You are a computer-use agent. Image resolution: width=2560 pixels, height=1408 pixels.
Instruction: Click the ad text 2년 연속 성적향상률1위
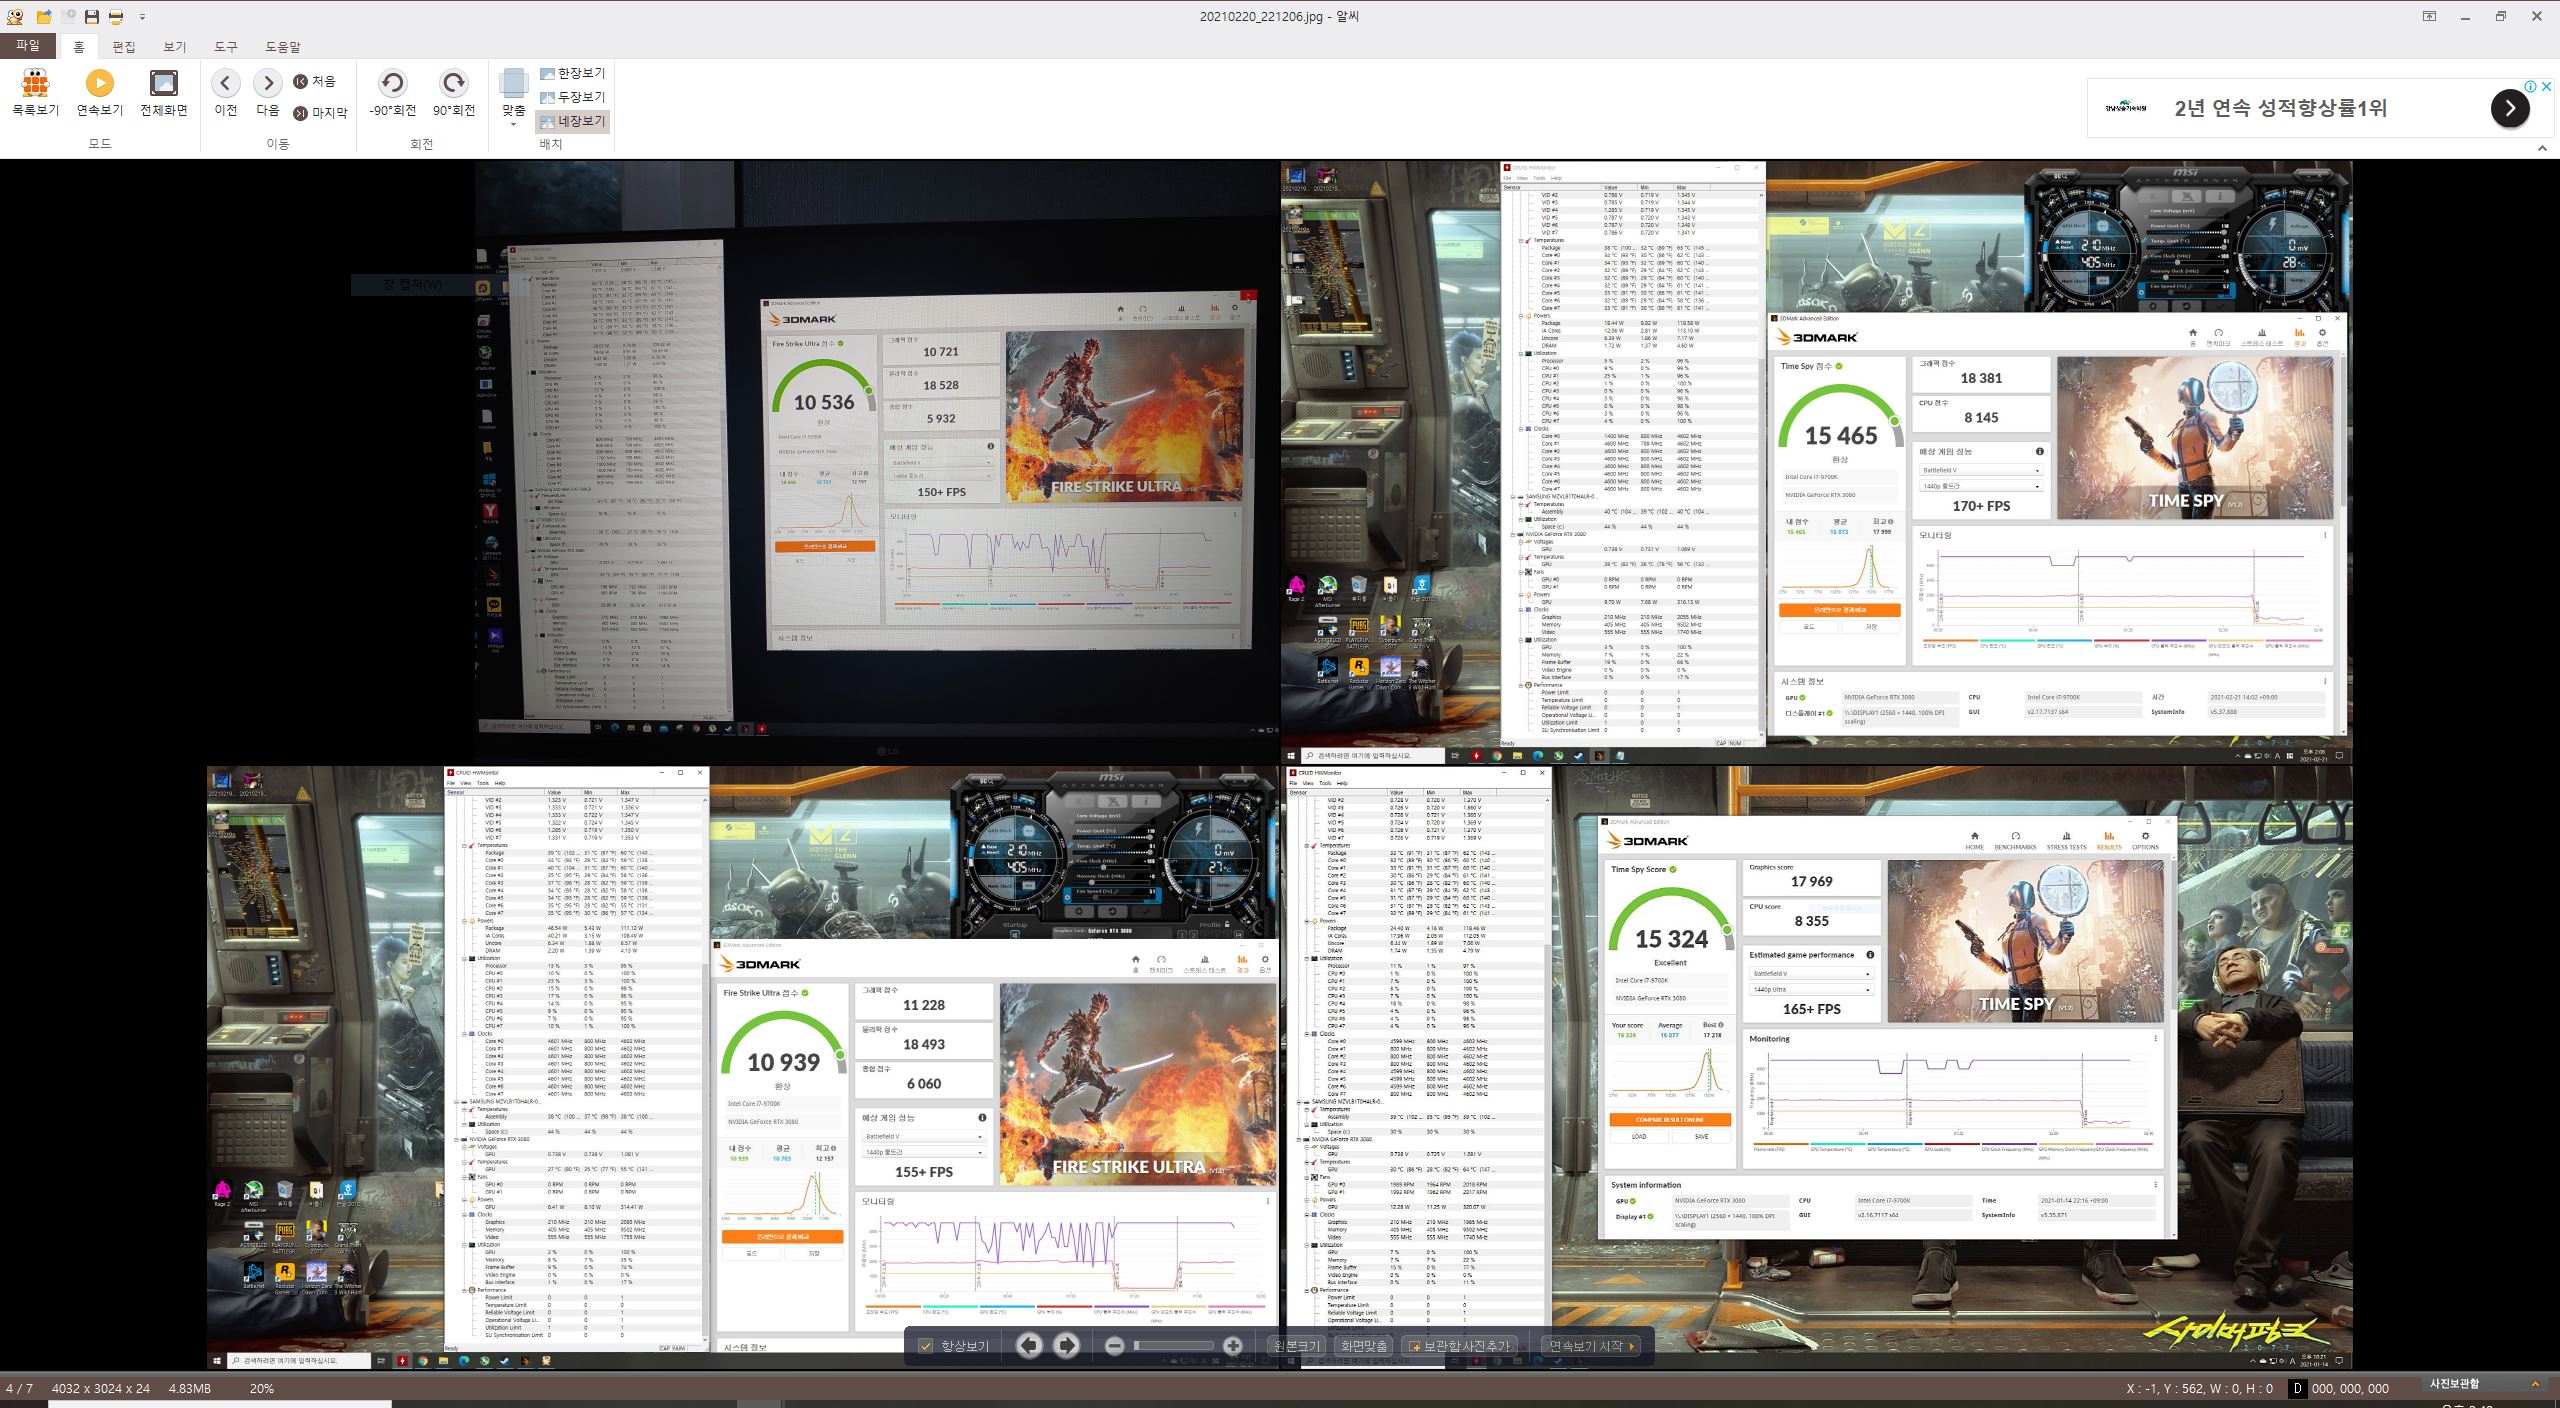pos(2280,108)
